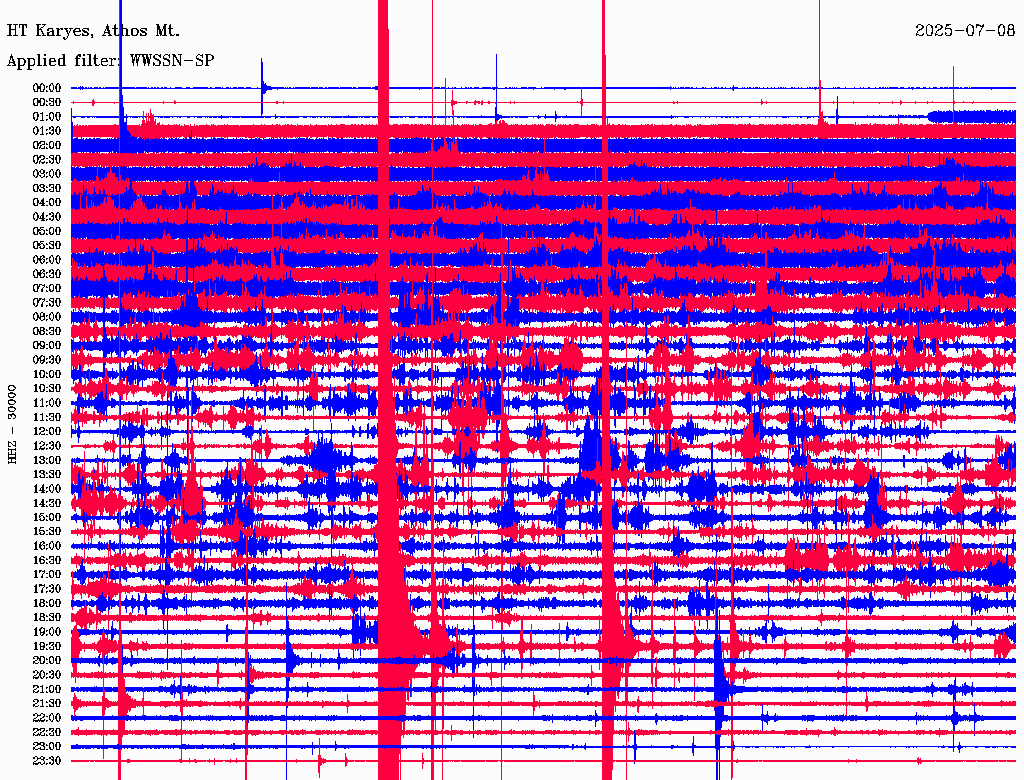Select the 15:30 time label
The width and height of the screenshot is (1024, 780).
click(47, 532)
